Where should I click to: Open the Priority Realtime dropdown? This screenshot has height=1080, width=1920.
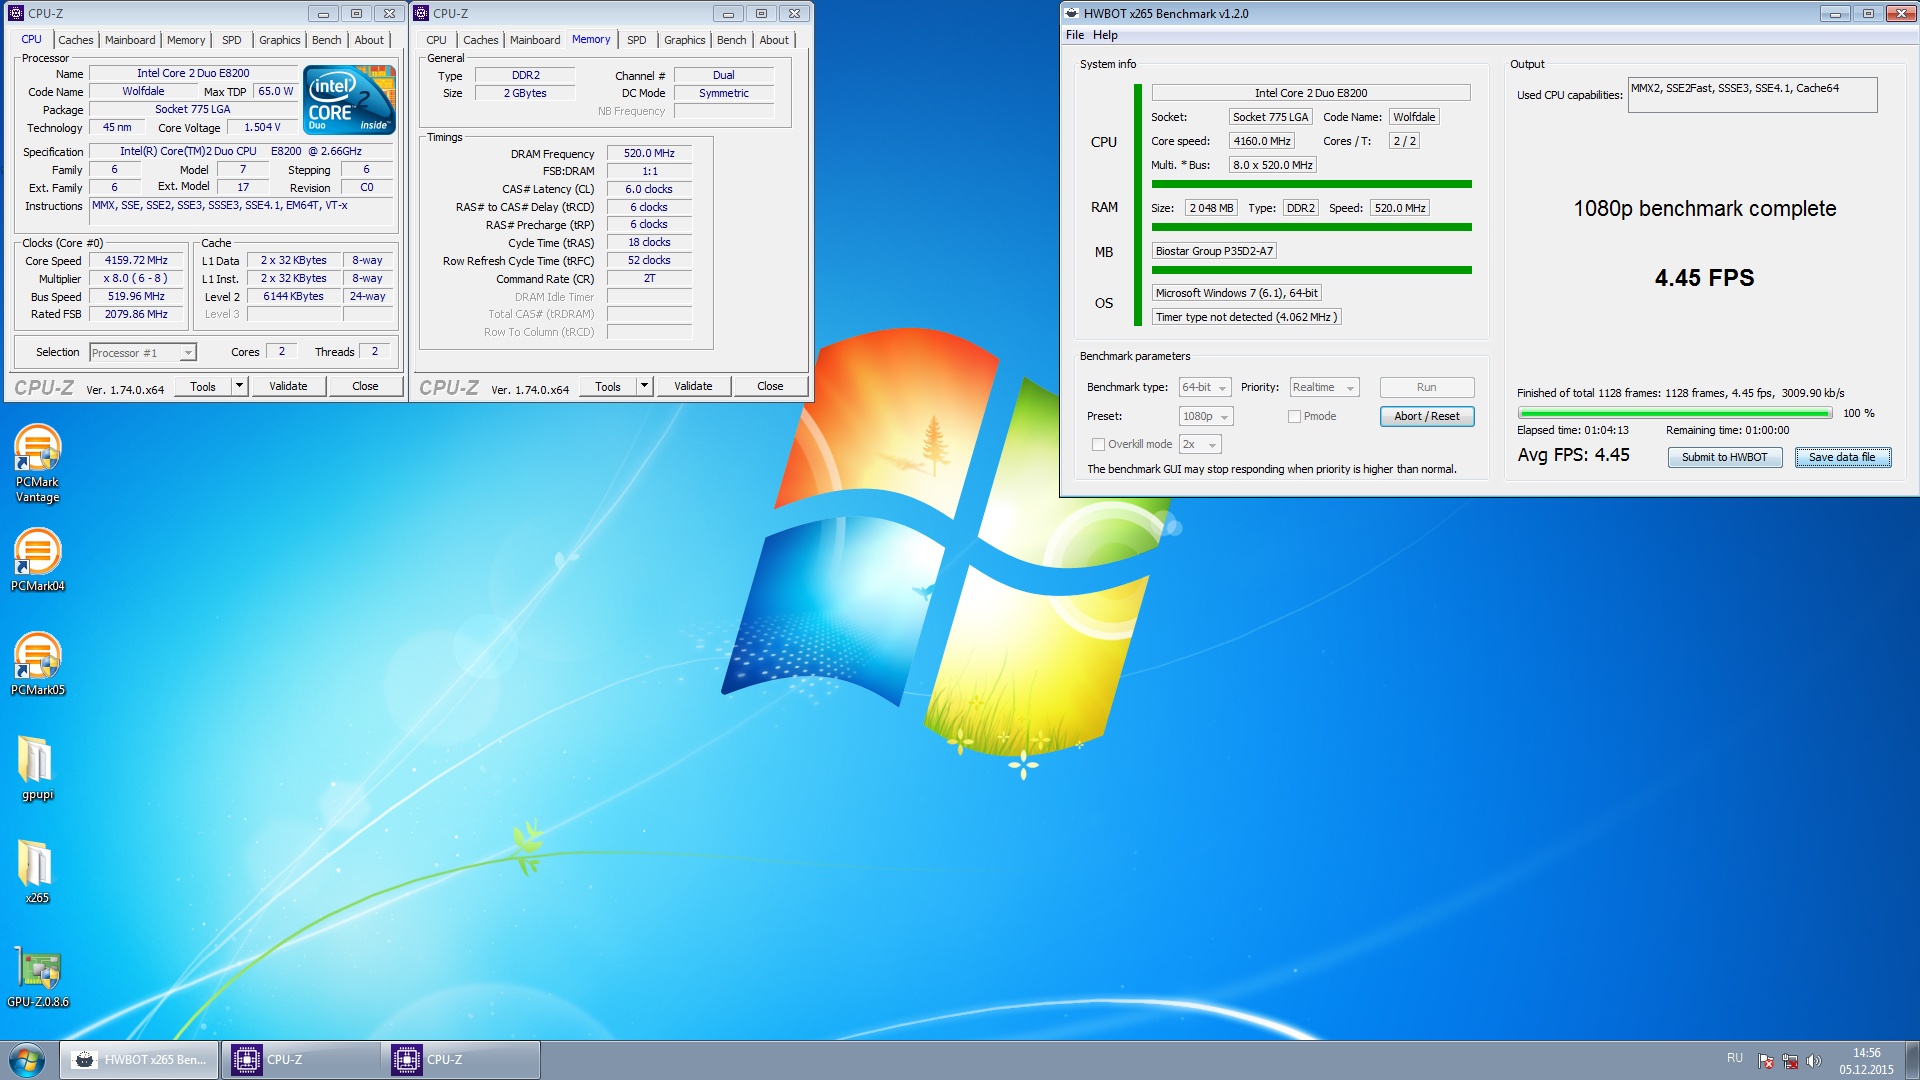[1324, 387]
